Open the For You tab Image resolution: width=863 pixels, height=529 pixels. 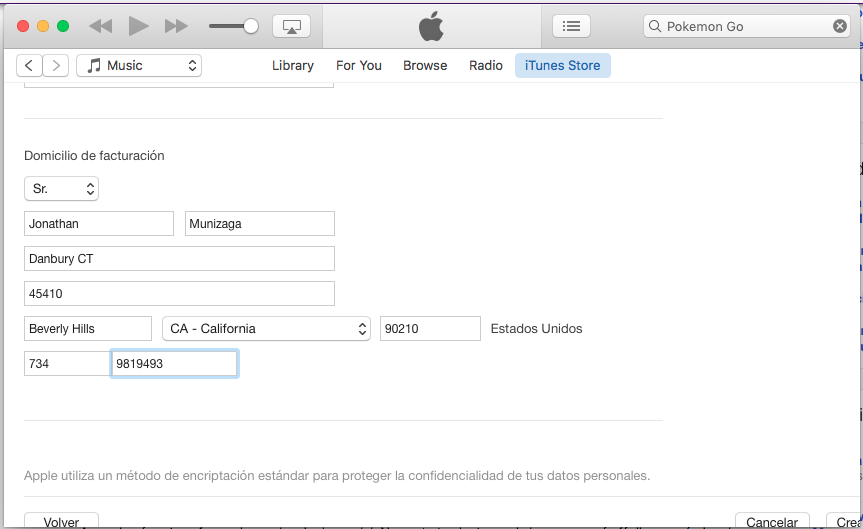click(359, 66)
